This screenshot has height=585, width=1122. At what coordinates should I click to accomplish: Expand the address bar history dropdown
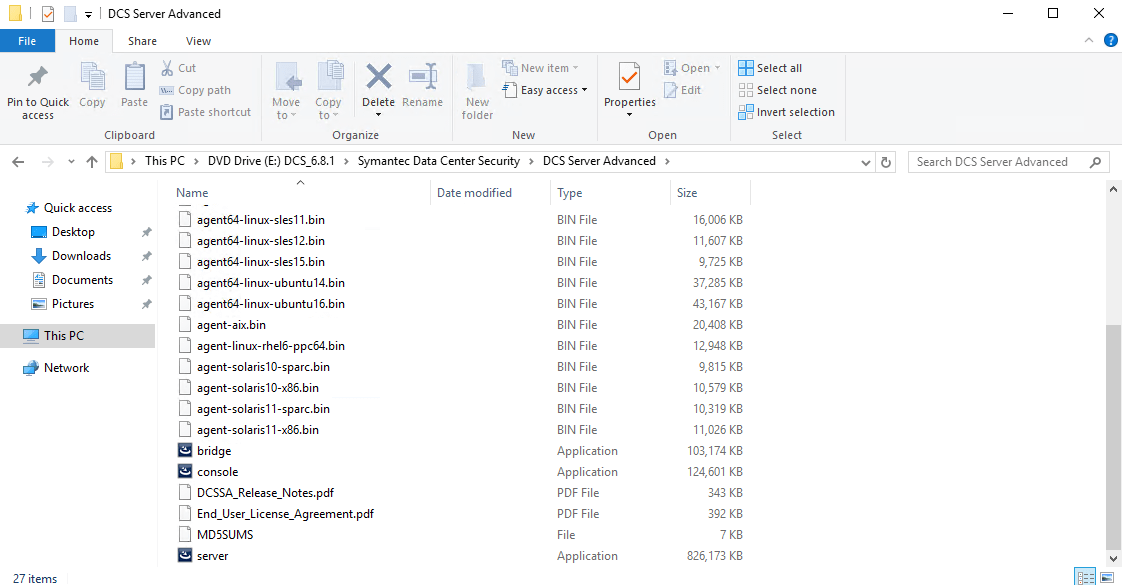865,162
